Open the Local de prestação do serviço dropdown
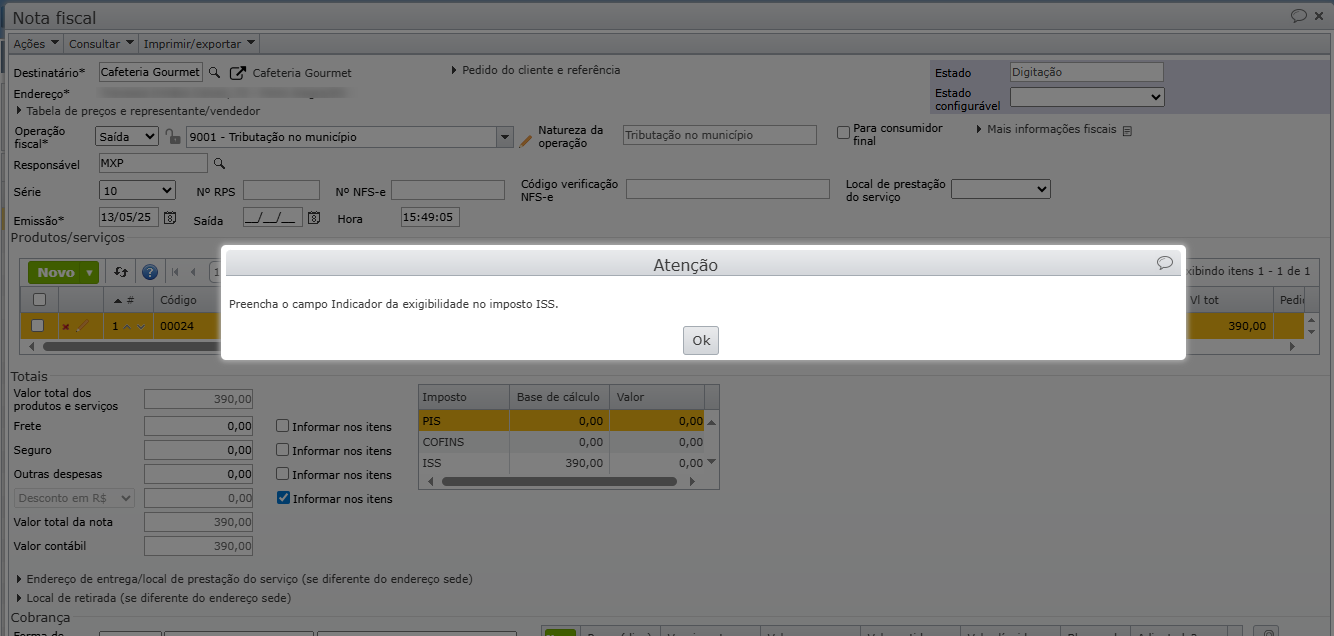The height and width of the screenshot is (636, 1334). coord(1000,189)
